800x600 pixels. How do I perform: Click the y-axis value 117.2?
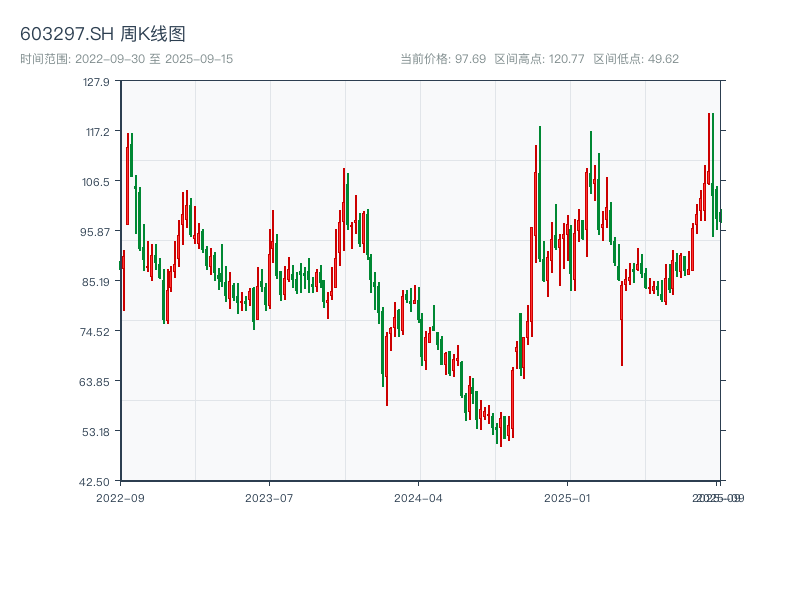coord(97,133)
